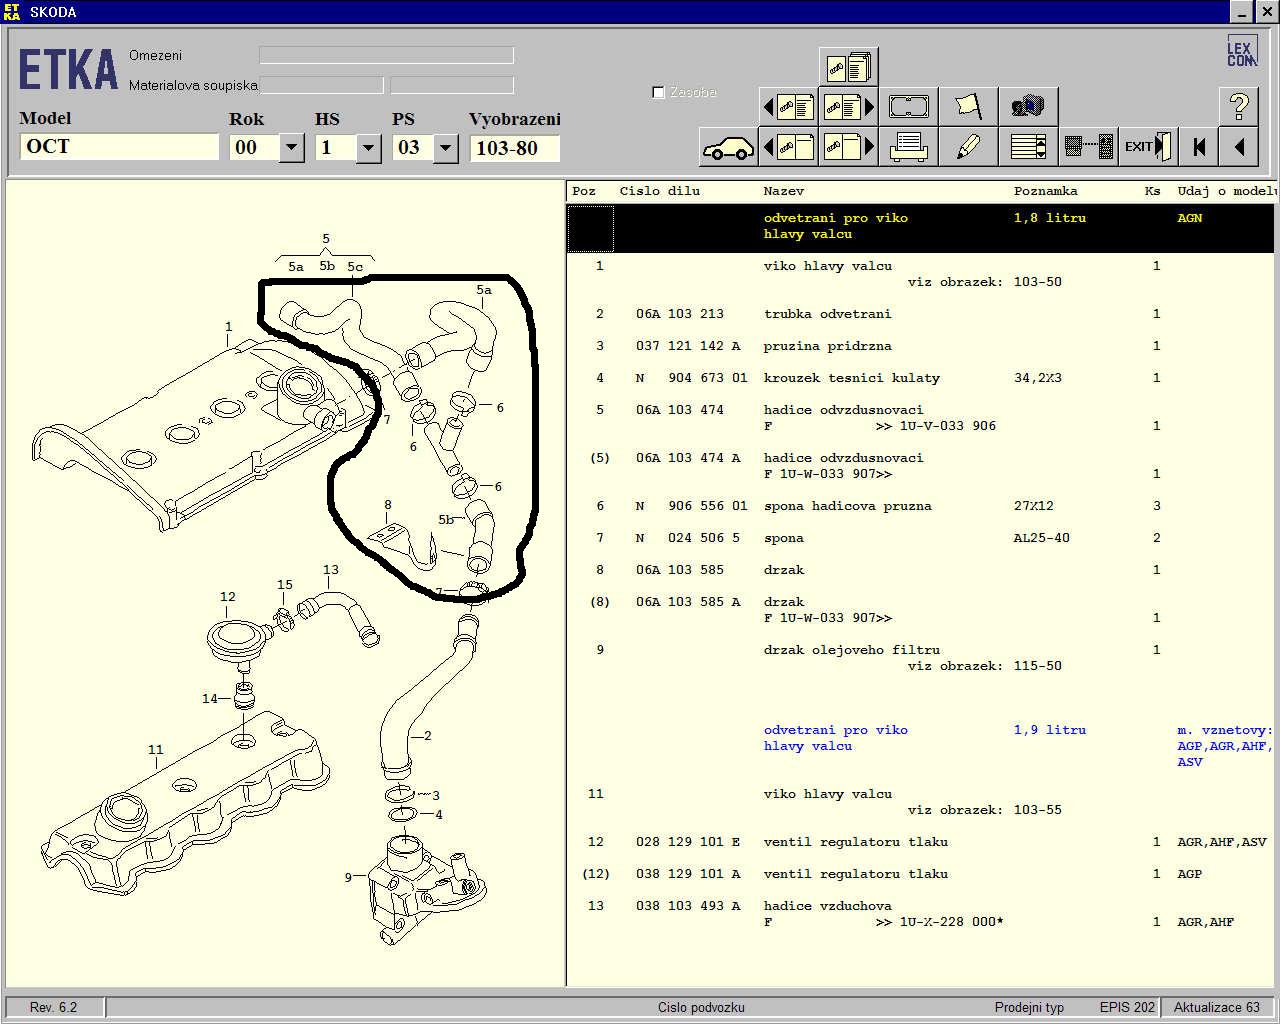The height and width of the screenshot is (1024, 1280).
Task: Click the printer icon
Action: (909, 147)
